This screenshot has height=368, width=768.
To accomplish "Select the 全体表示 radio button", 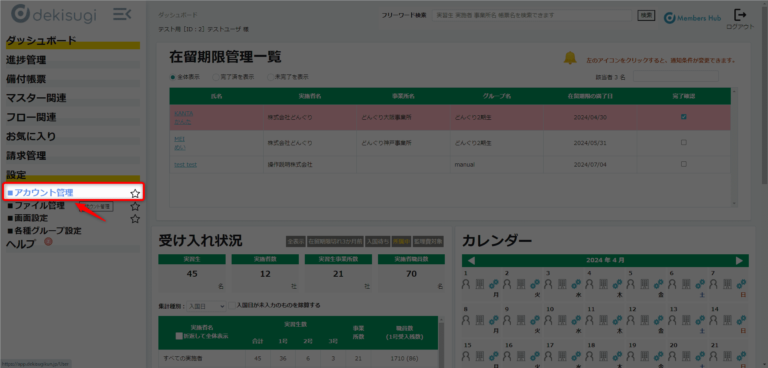I will [172, 77].
